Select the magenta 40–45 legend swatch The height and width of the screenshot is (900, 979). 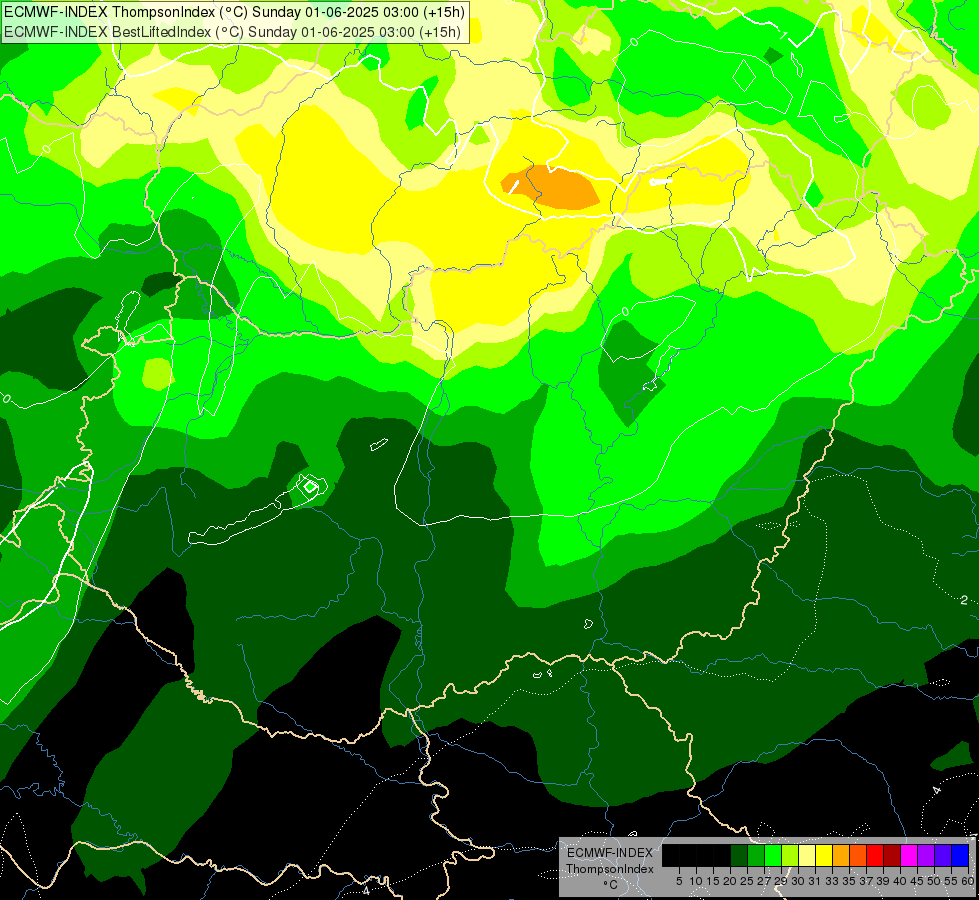909,855
